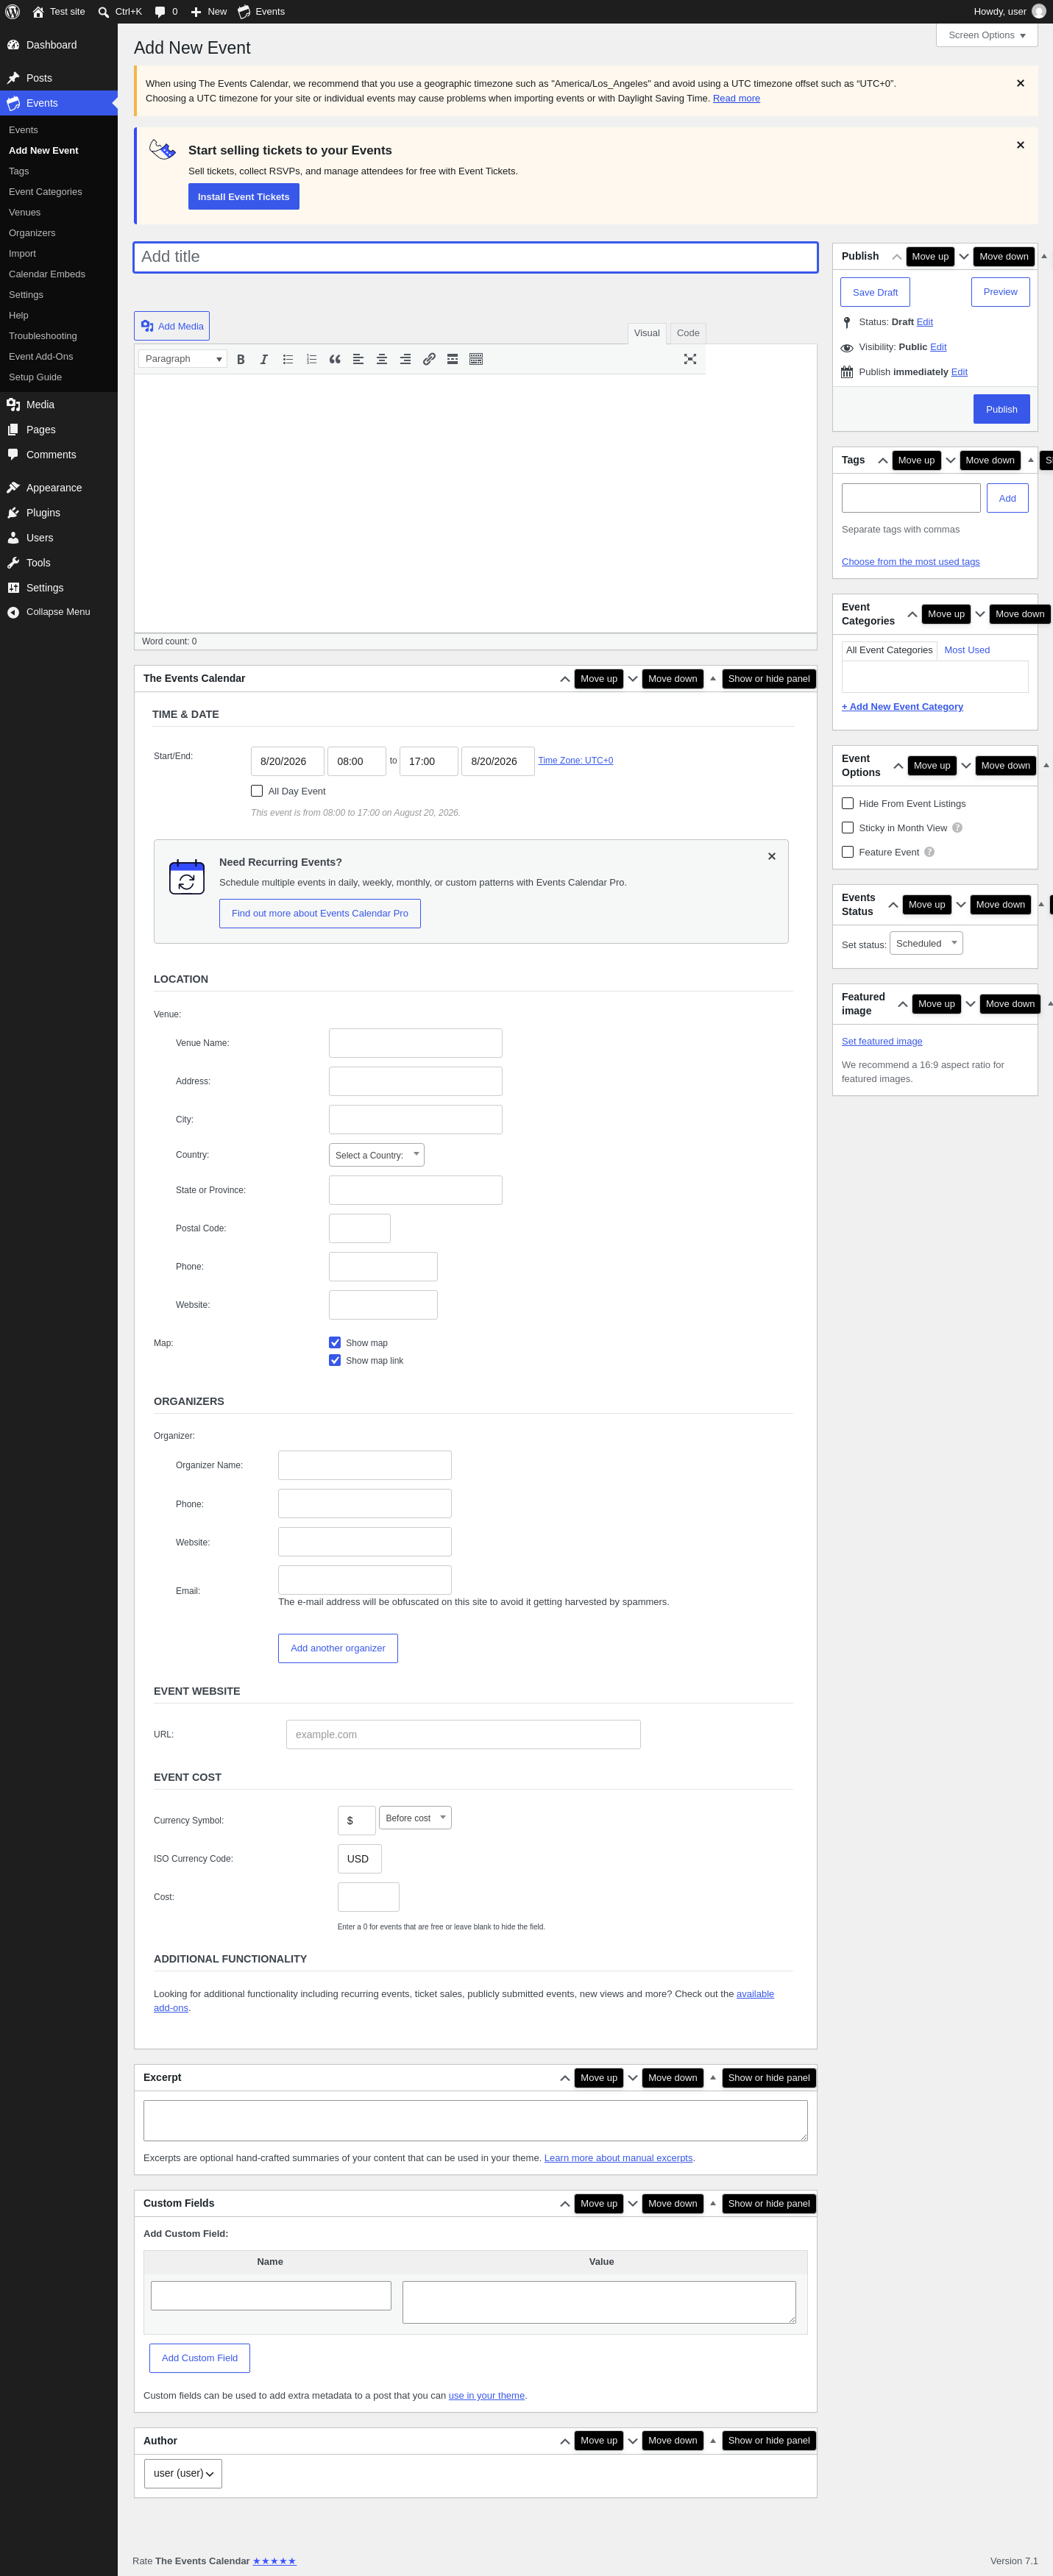Screen dimensions: 1053x2576
Task: Insert Read More tag
Action: [452, 359]
